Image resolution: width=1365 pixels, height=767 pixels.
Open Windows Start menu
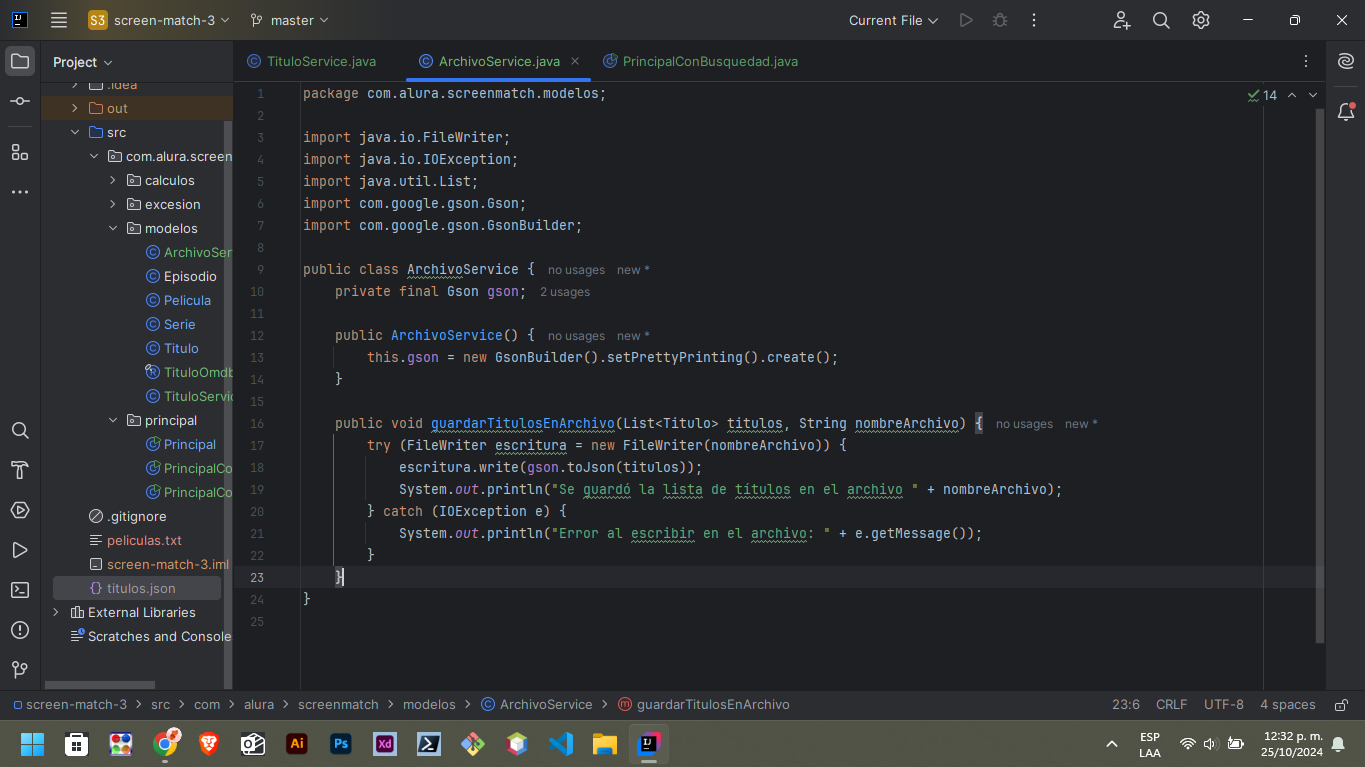(x=33, y=744)
